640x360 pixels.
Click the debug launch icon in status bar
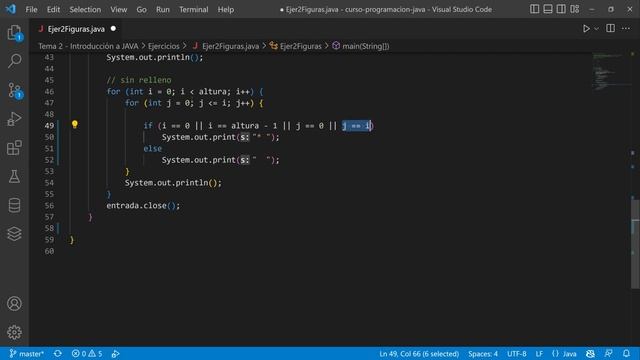116,353
